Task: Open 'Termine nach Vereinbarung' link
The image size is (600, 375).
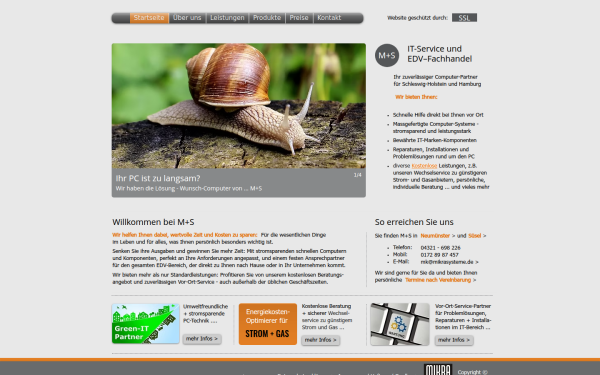Action: click(438, 280)
